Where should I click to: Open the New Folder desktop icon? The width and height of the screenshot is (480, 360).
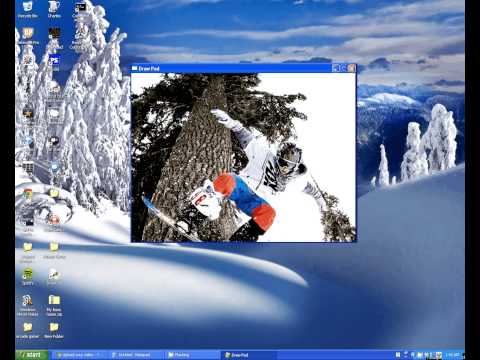(x=54, y=330)
